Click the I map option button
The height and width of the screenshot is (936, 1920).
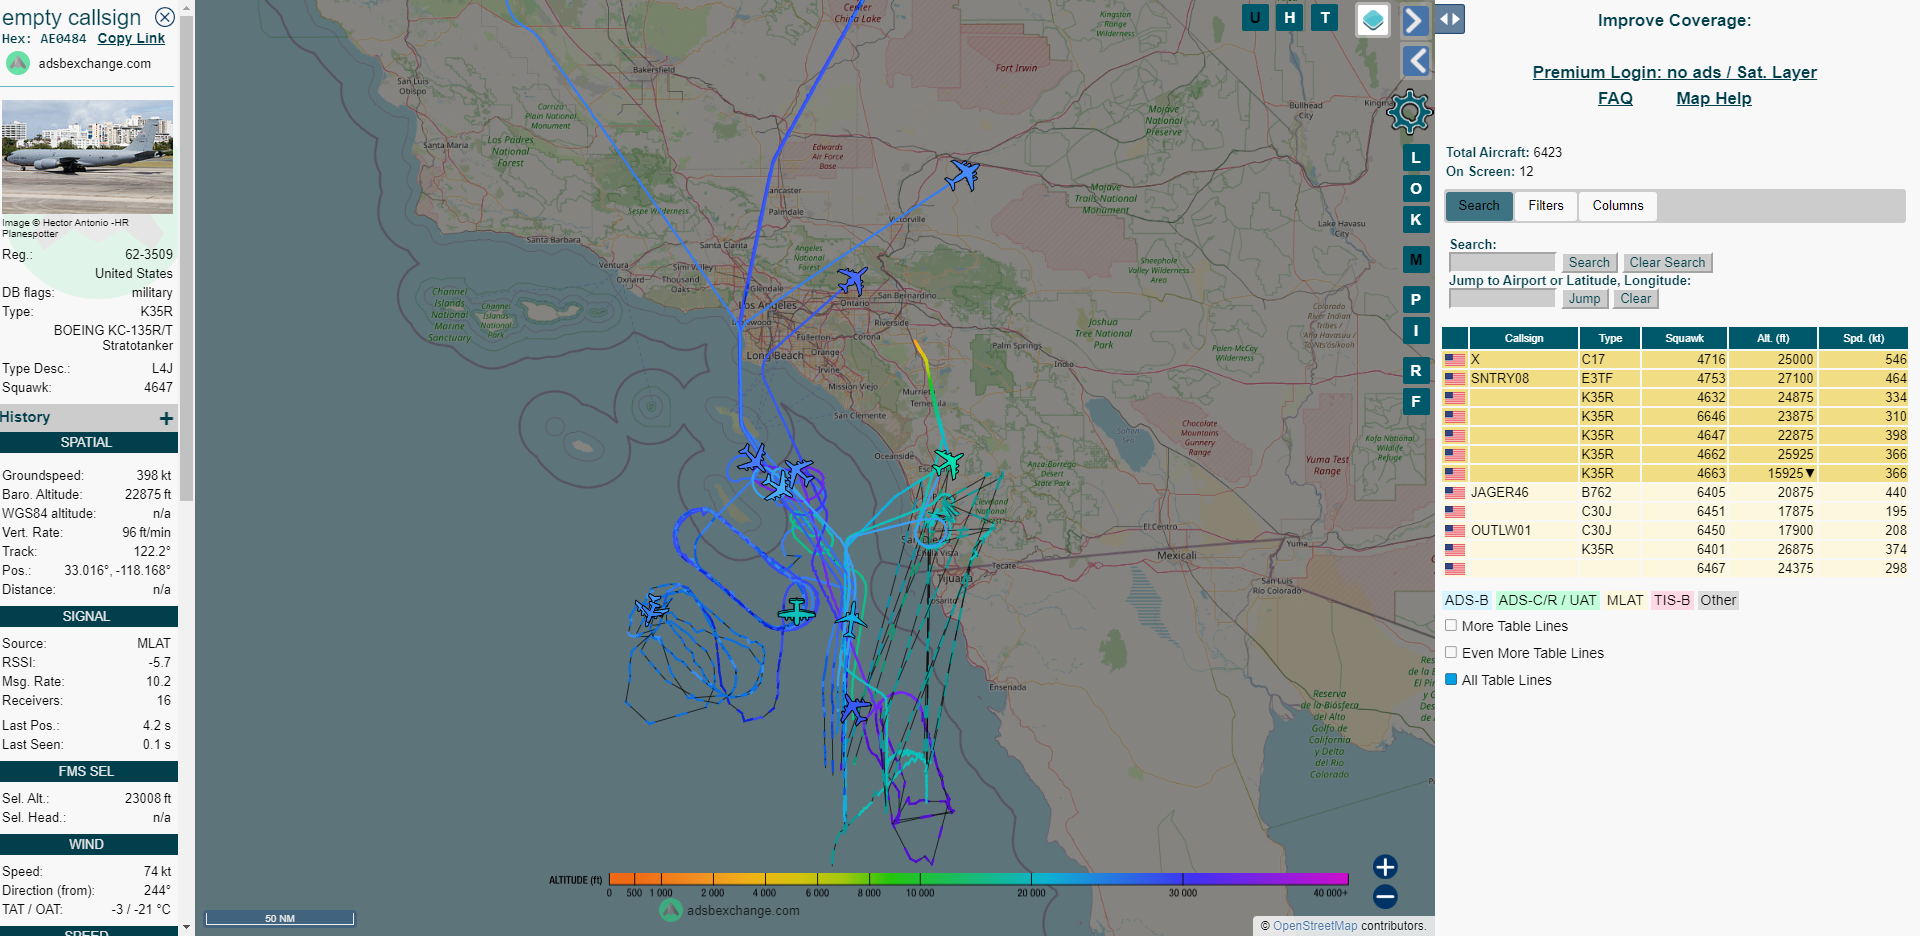click(x=1416, y=330)
